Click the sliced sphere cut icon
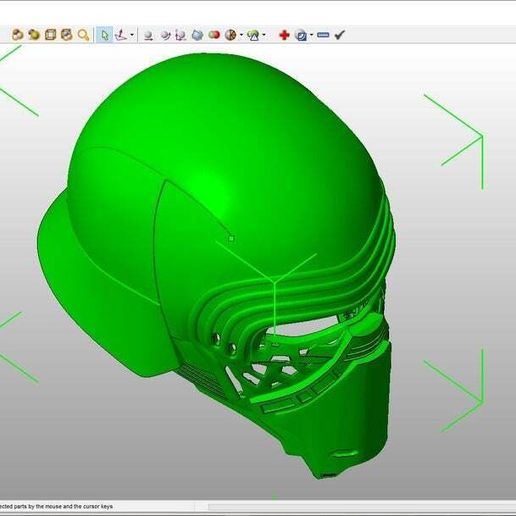 [231, 35]
